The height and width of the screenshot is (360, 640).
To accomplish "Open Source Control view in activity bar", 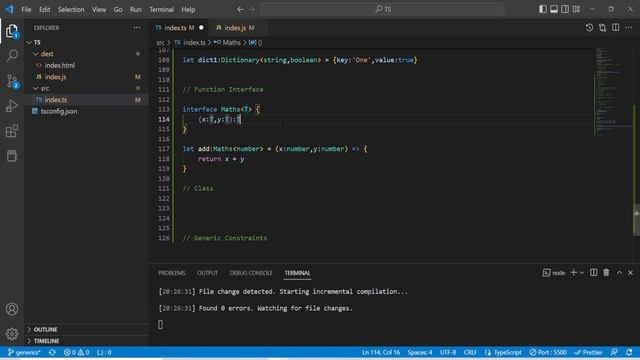I will click(x=12, y=81).
